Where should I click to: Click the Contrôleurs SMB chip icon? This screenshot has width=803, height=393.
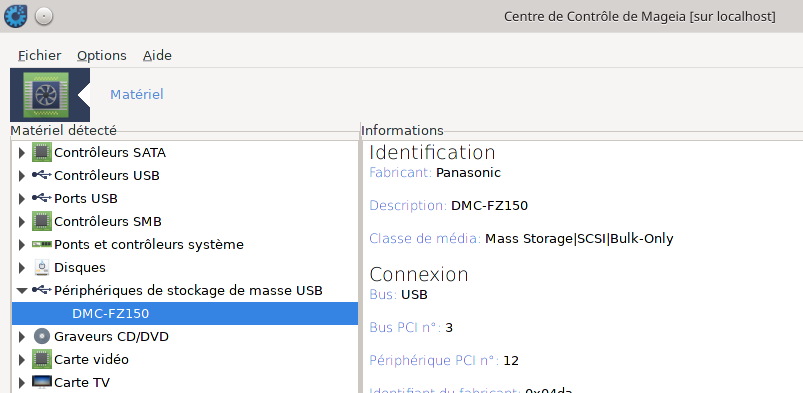(42, 221)
